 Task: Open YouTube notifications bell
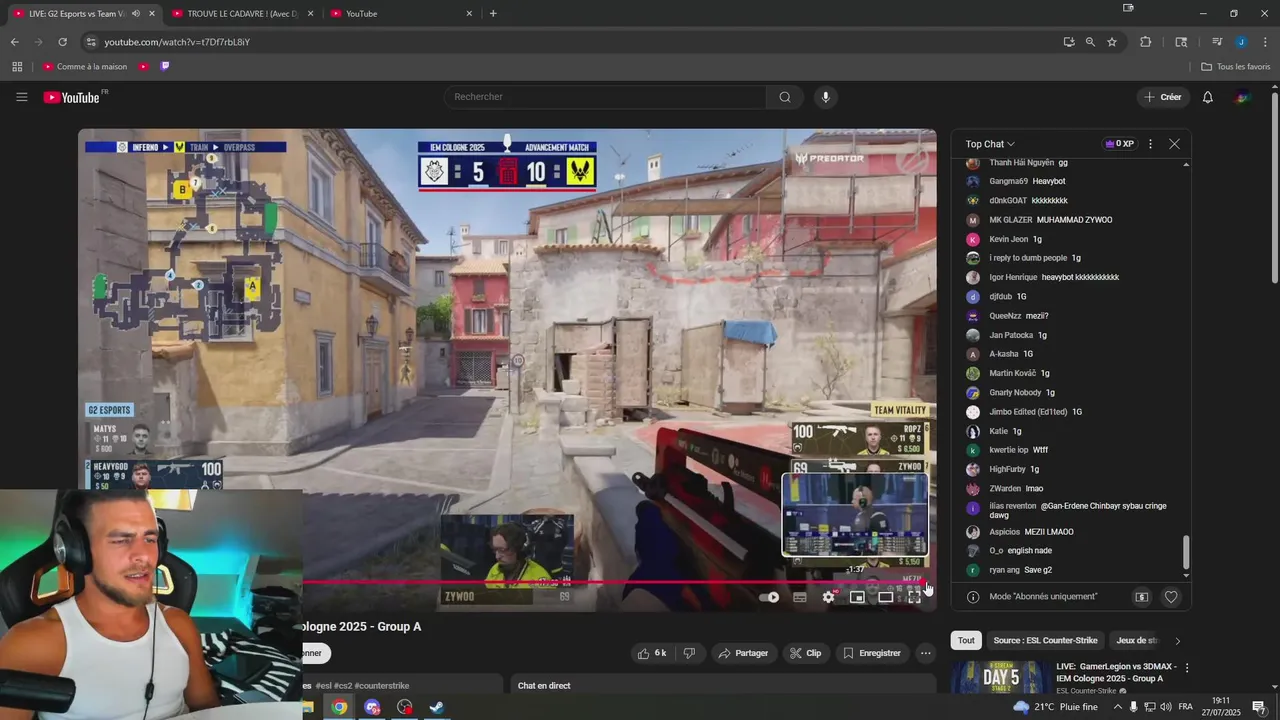pyautogui.click(x=1207, y=97)
